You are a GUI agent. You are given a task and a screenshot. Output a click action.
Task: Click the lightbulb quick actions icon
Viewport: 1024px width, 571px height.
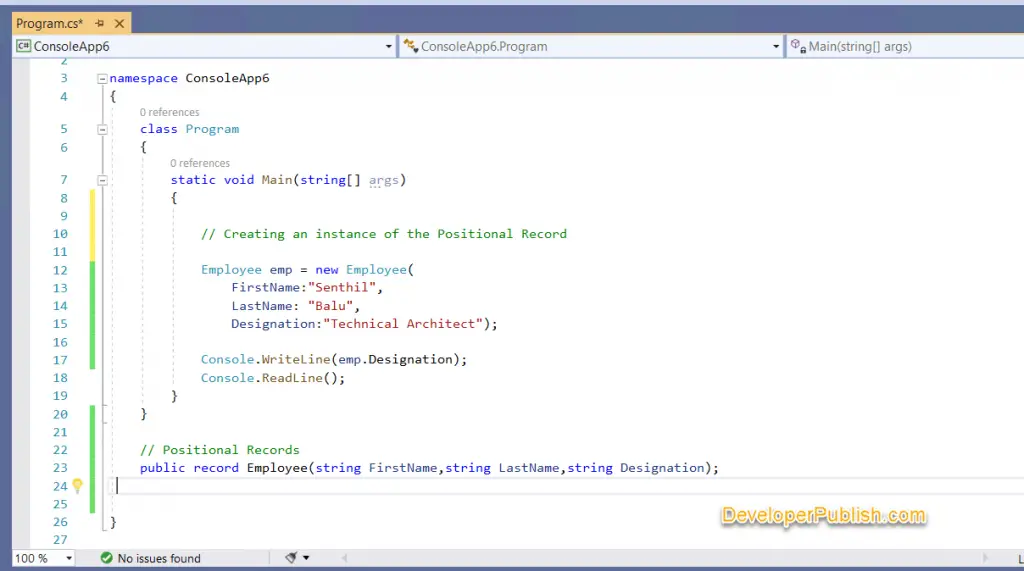point(77,486)
